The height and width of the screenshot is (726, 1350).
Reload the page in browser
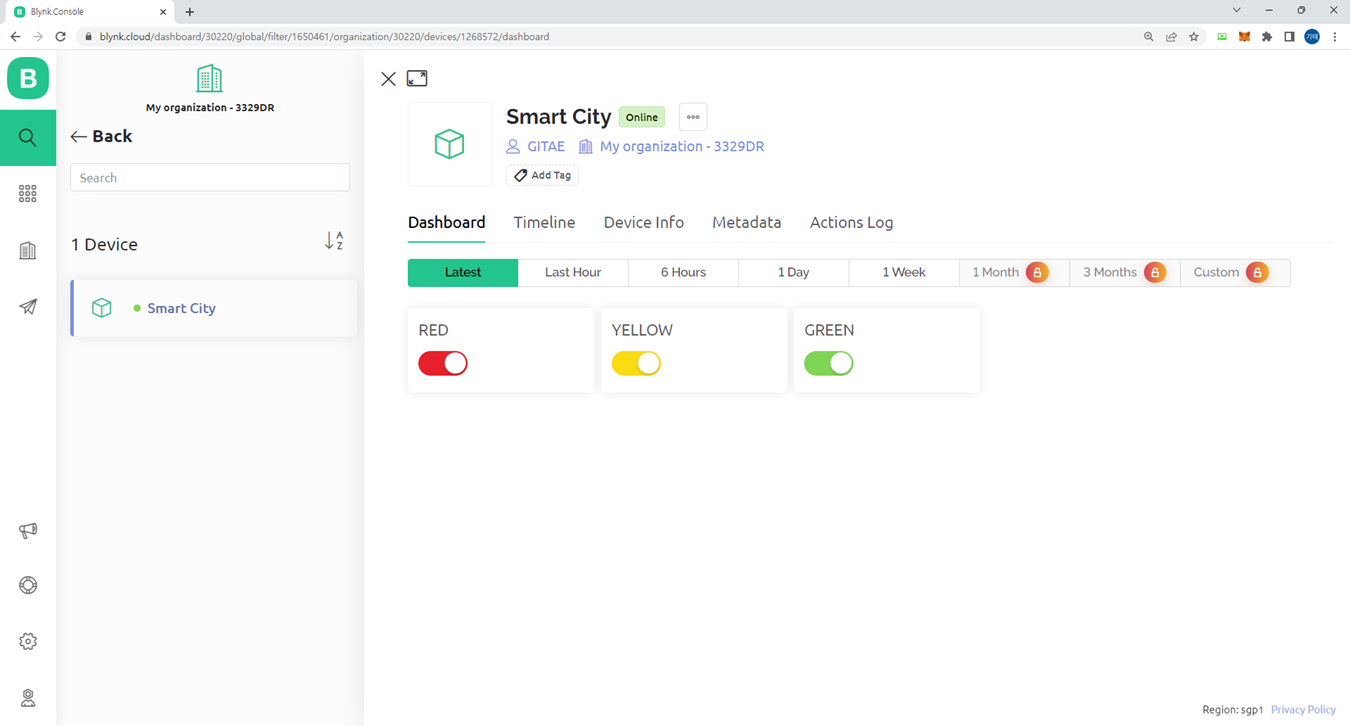coord(60,37)
